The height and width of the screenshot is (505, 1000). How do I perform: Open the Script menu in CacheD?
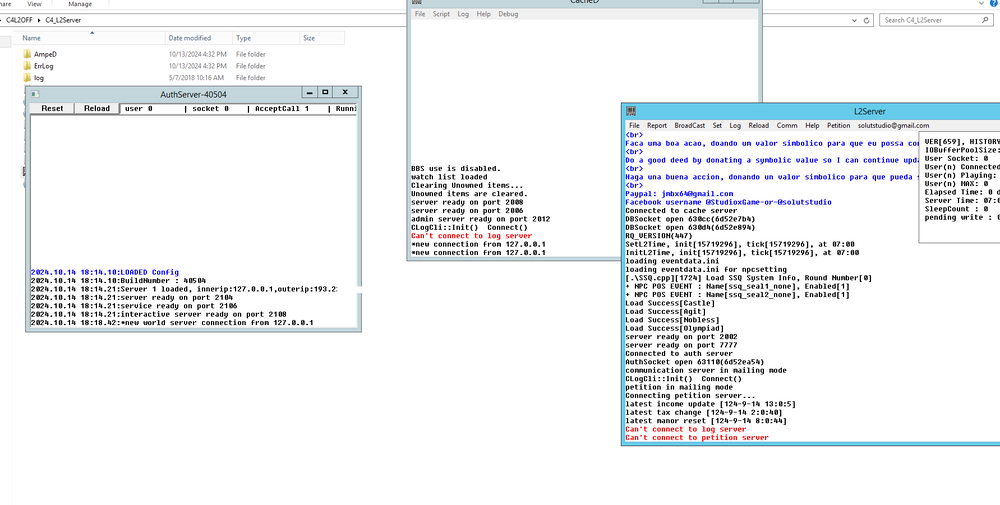point(441,14)
